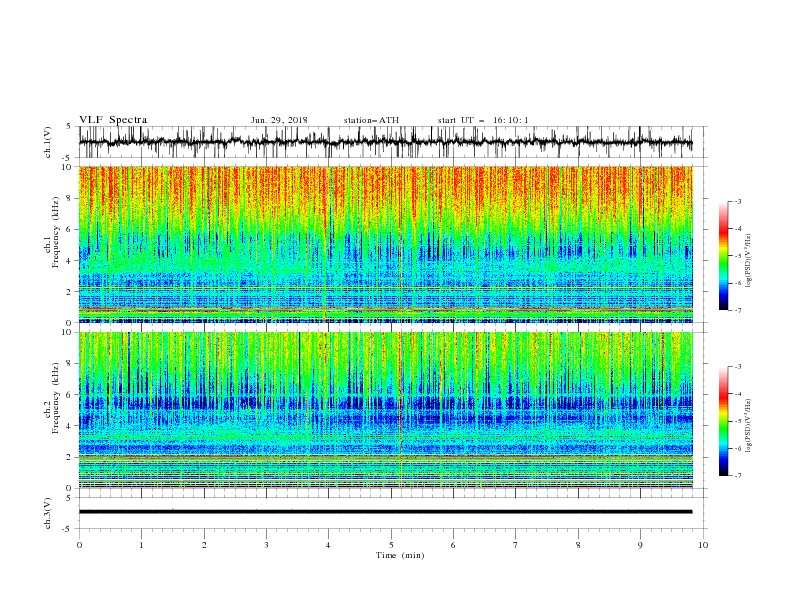The height and width of the screenshot is (612, 792).
Task: Select the "start UT = 16:10:1" text
Action: pyautogui.click(x=483, y=120)
